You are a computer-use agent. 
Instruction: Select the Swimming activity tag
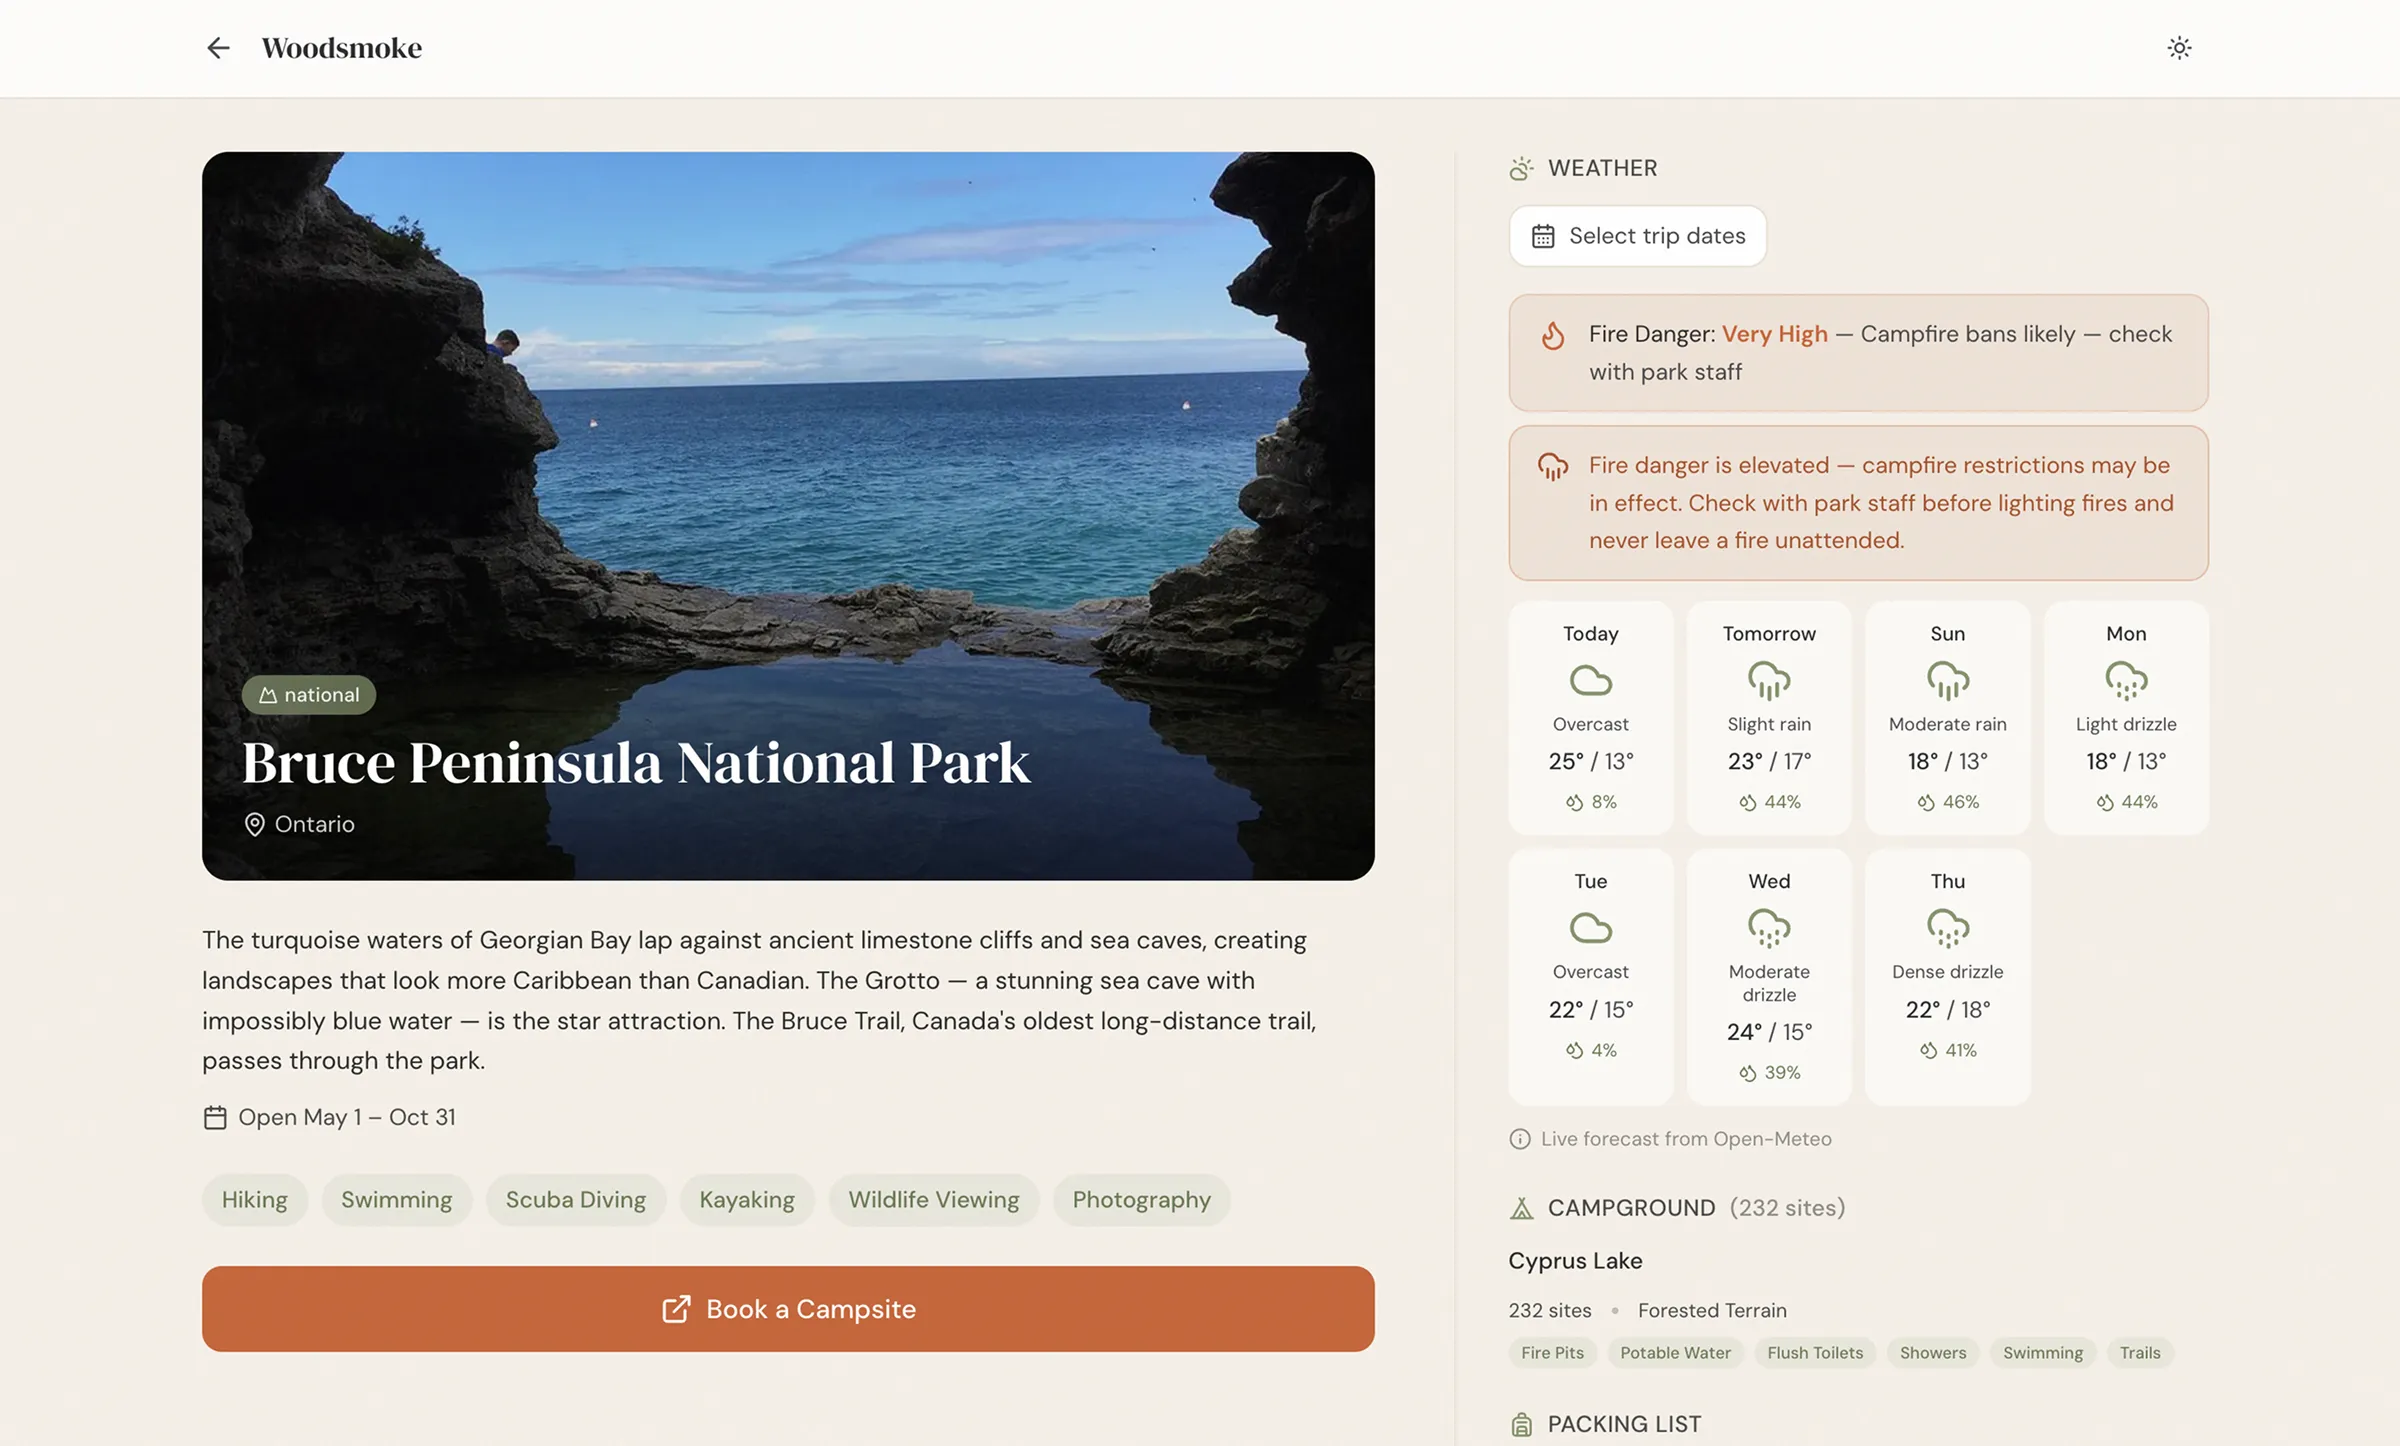tap(396, 1199)
